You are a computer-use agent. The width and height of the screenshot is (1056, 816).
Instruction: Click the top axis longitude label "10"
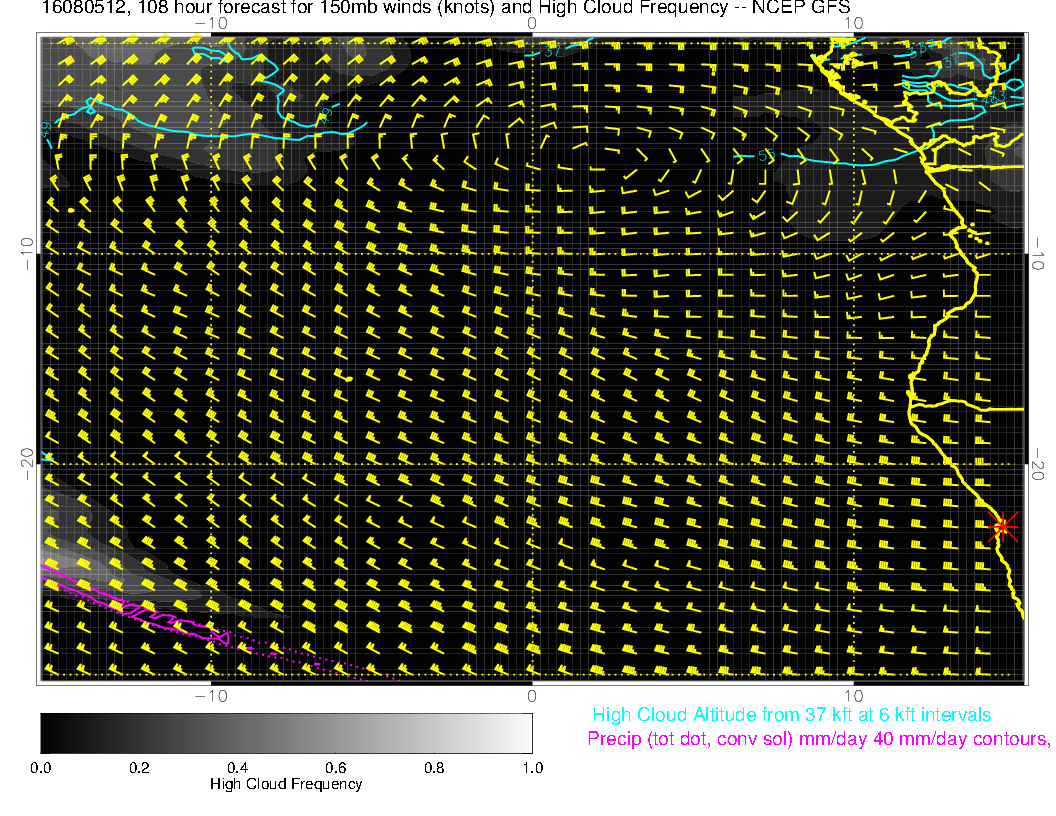[853, 23]
